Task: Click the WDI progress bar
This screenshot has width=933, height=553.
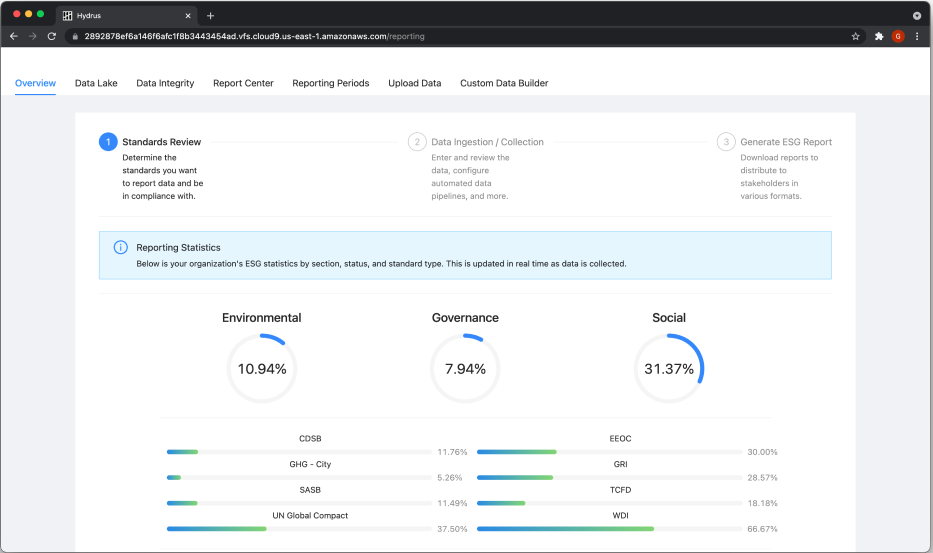Action: pos(610,529)
